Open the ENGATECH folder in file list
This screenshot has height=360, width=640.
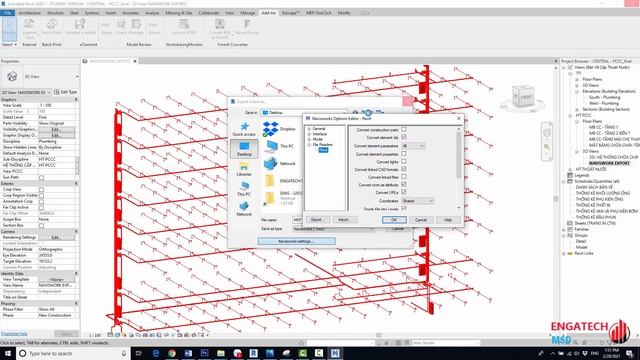coord(282,180)
